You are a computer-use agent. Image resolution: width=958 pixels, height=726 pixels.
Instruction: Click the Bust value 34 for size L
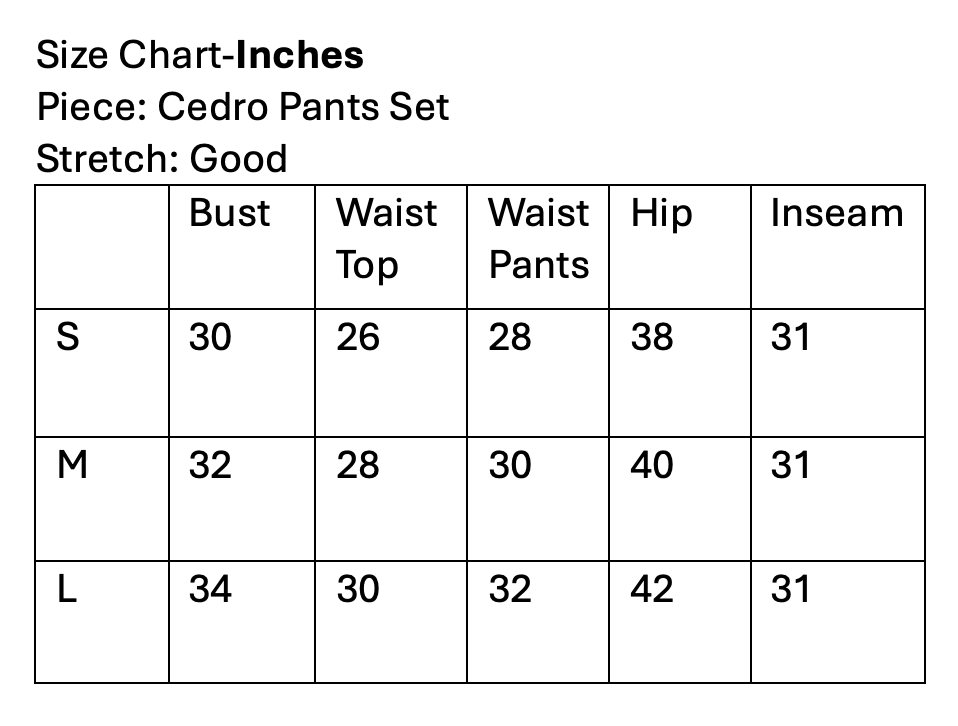210,589
